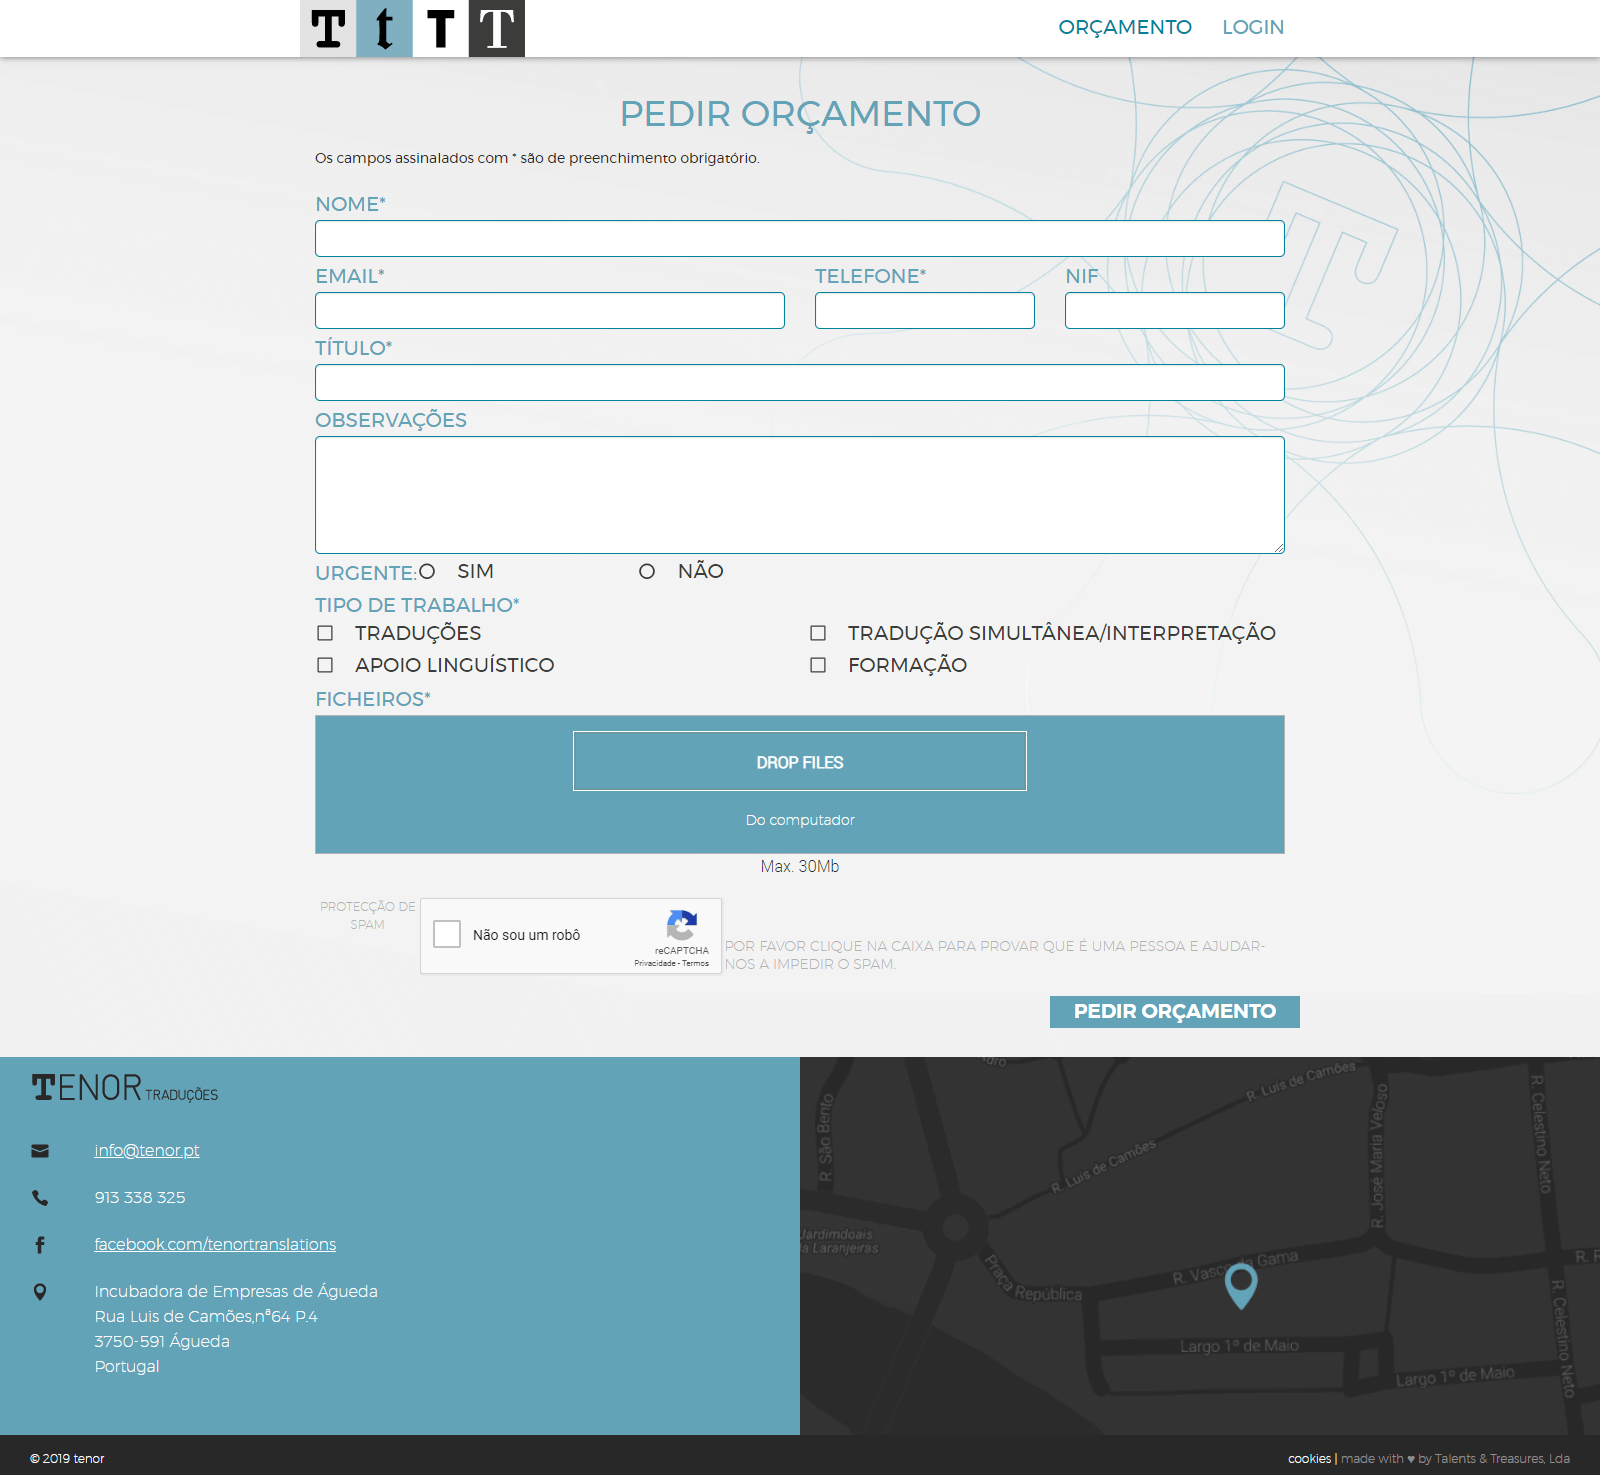Screen dimensions: 1600x1475
Task: Select SIM for URGENTE
Action: 428,570
